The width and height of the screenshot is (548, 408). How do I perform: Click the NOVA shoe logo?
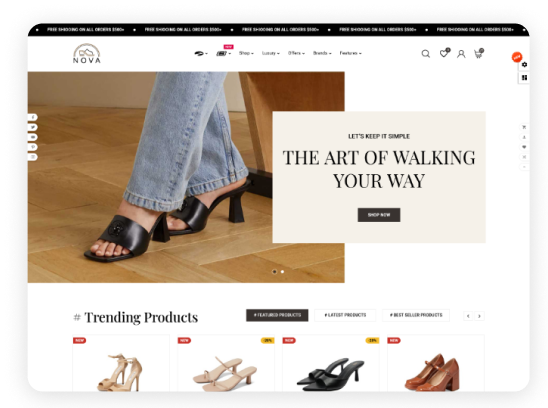point(87,53)
